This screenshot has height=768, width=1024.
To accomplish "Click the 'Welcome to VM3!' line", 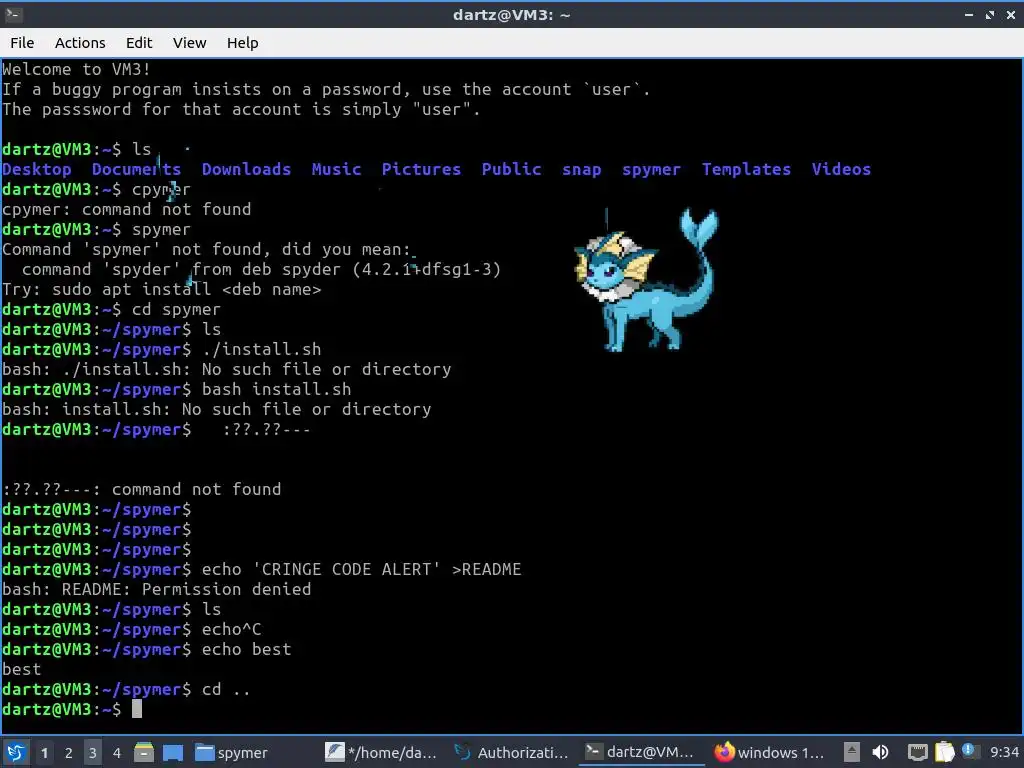I will 76,69.
